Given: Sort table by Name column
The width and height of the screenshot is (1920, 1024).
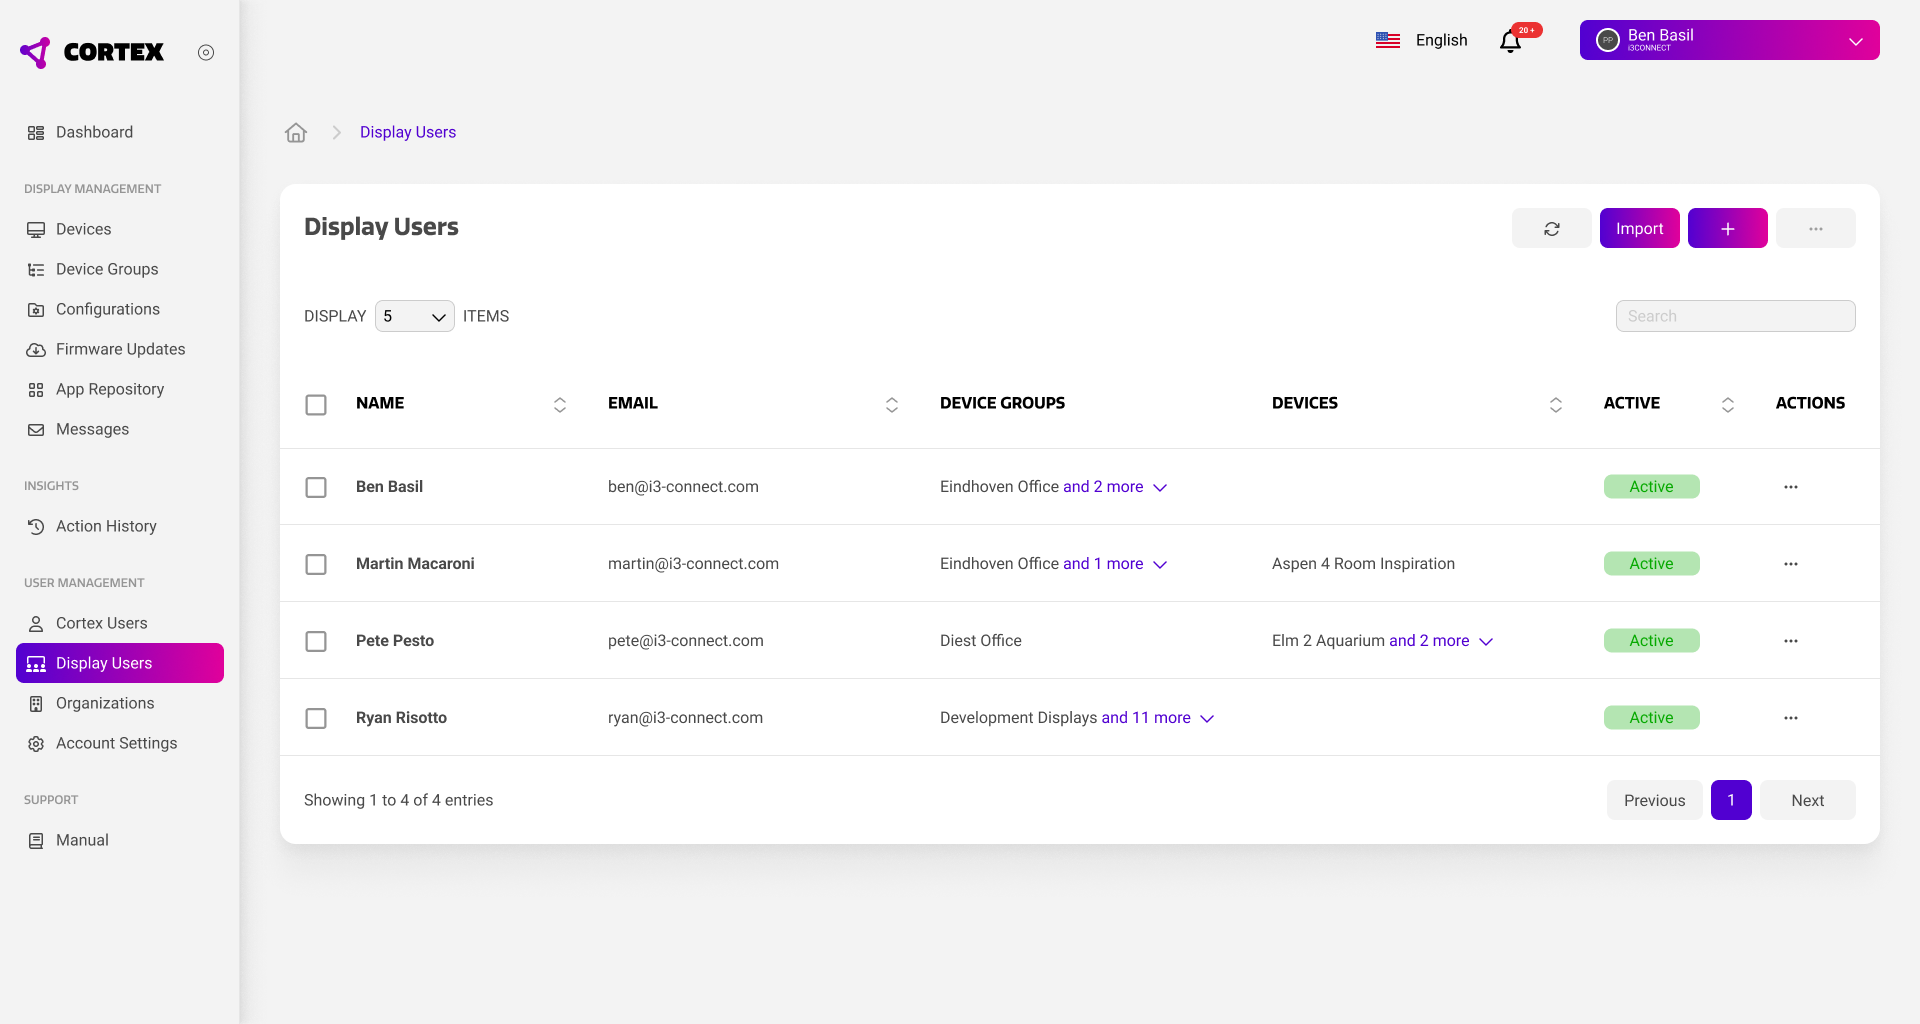Looking at the screenshot, I should pos(559,404).
